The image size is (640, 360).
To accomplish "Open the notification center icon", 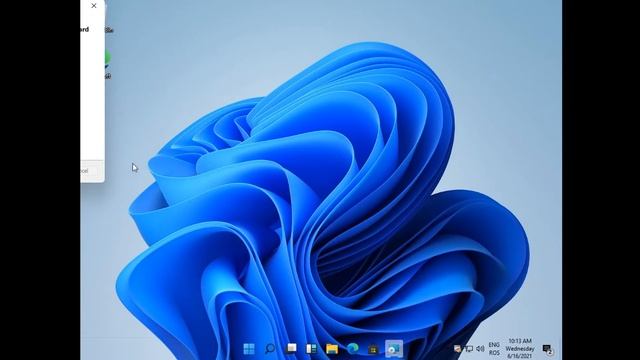I will (x=547, y=349).
